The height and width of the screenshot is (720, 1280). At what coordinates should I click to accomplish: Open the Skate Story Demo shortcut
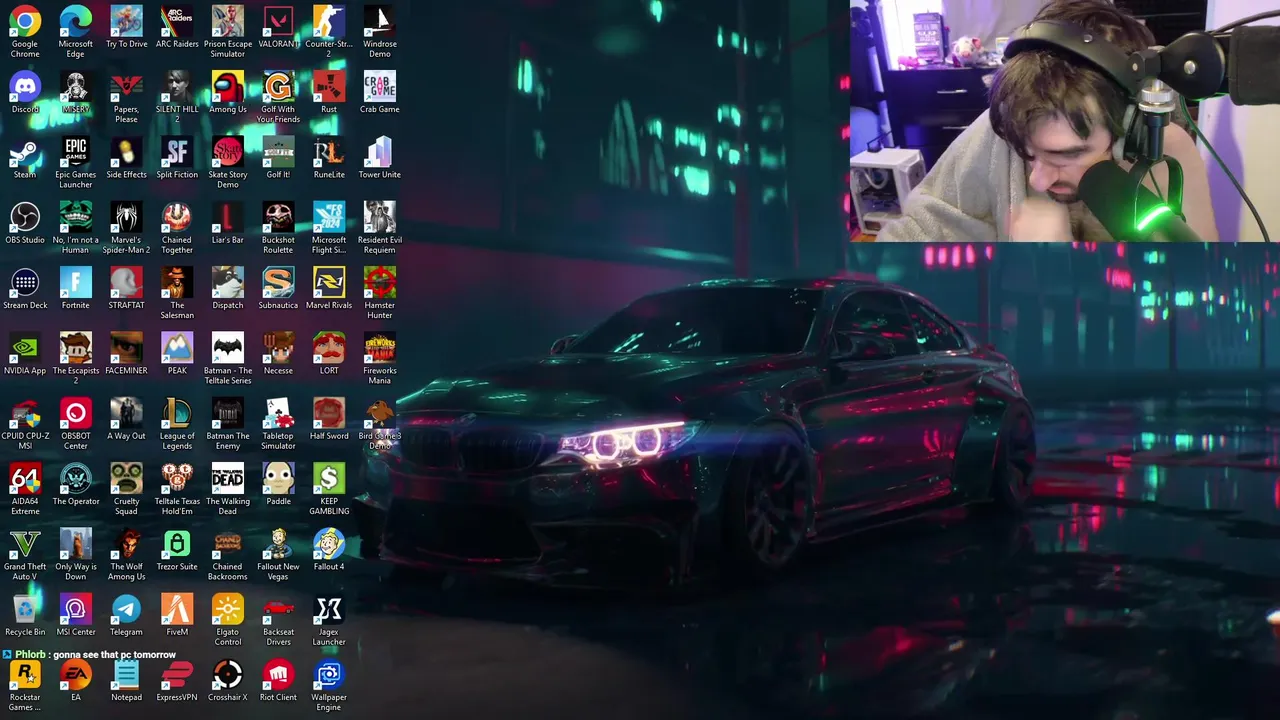(x=228, y=152)
